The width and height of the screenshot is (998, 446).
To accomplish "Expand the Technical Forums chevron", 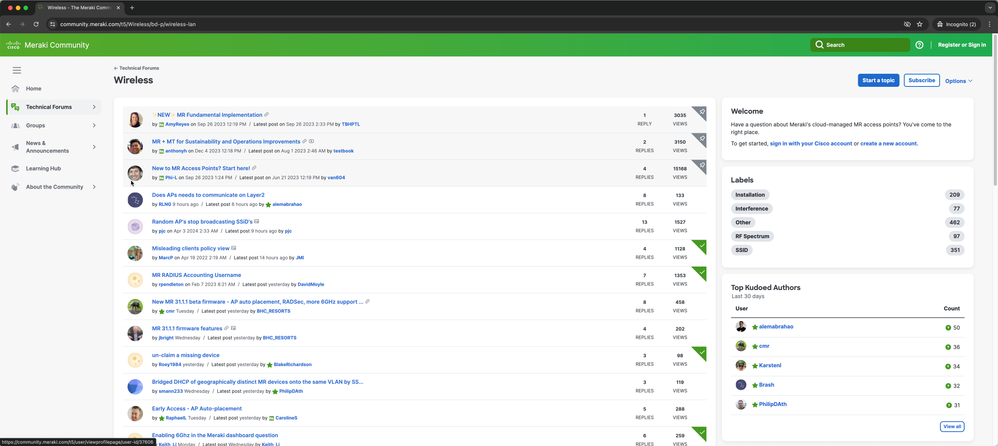I will (x=94, y=107).
